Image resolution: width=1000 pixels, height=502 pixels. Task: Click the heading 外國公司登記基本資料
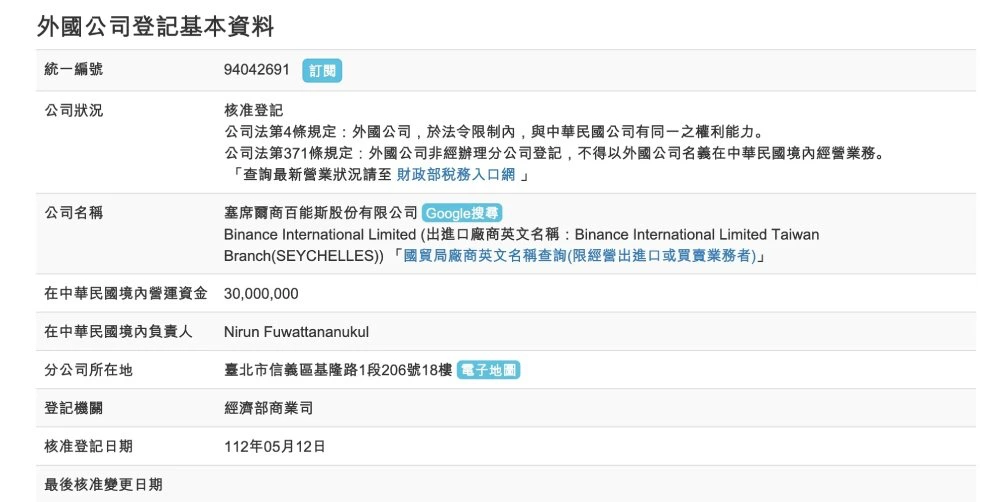coord(156,27)
